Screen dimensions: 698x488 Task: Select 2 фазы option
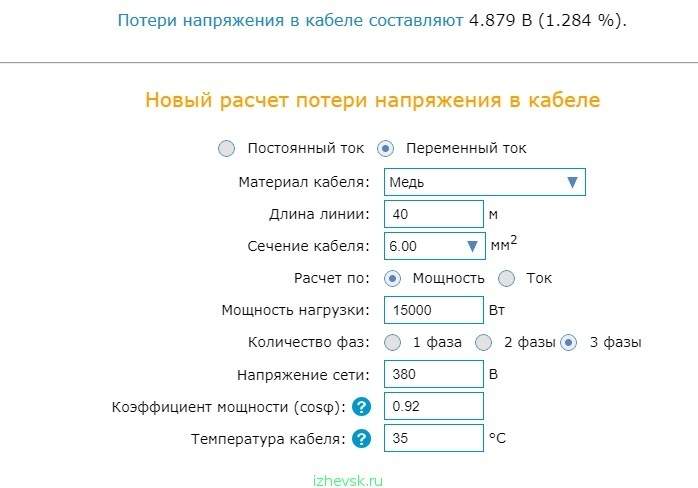coord(483,342)
